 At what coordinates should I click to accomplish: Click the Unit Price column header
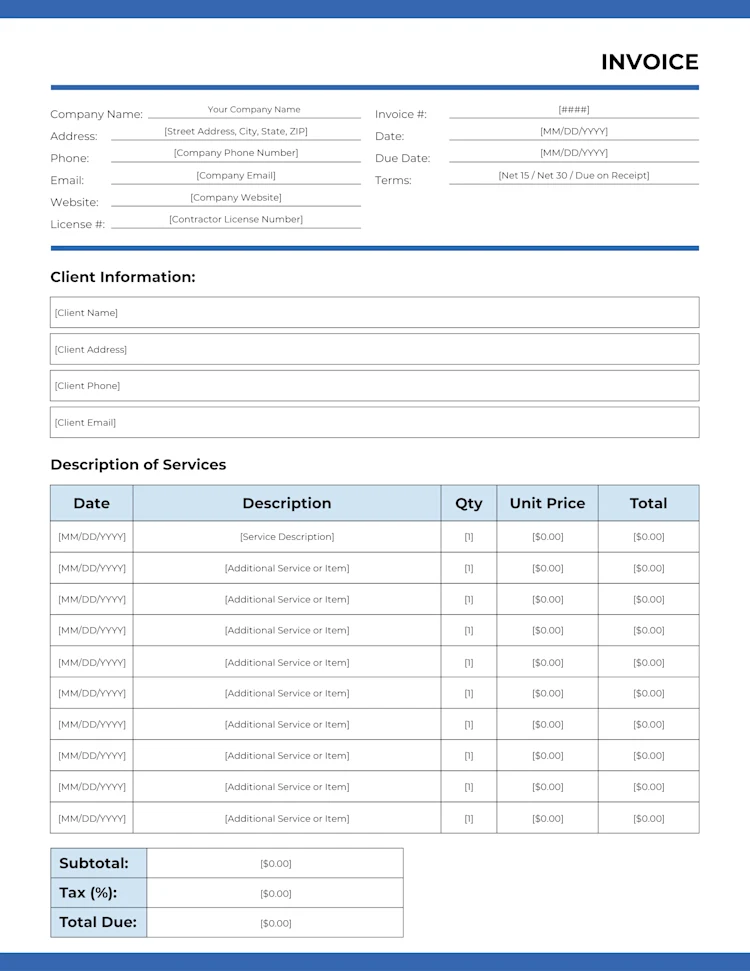(547, 503)
